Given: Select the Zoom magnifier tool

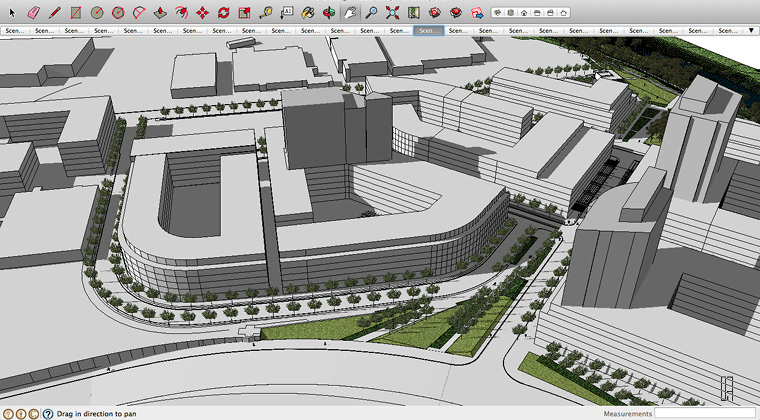Looking at the screenshot, I should tap(371, 13).
